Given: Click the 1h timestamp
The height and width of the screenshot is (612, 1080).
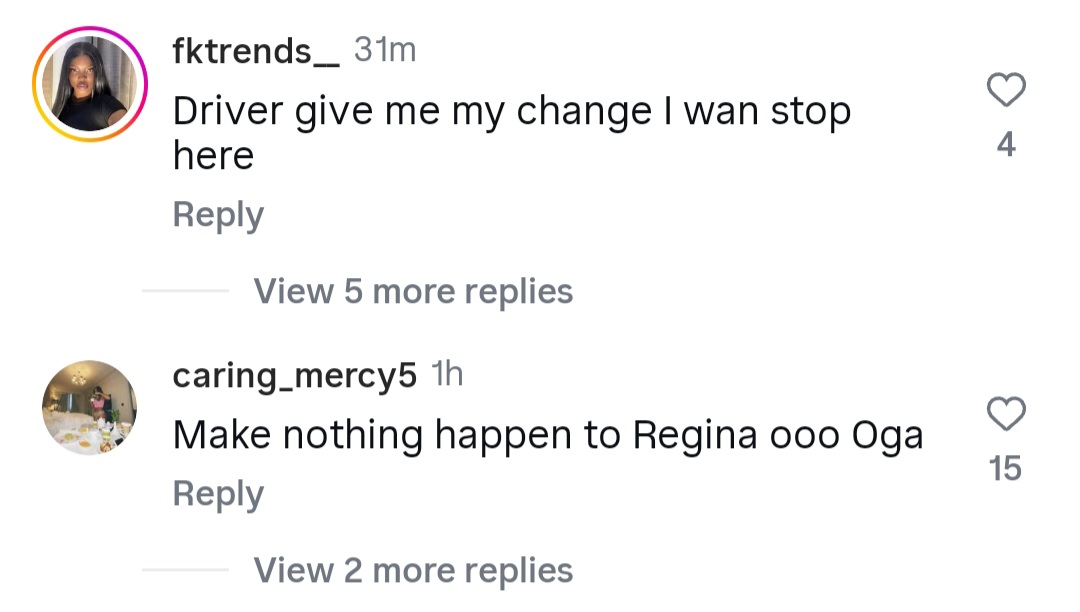Looking at the screenshot, I should [x=447, y=375].
